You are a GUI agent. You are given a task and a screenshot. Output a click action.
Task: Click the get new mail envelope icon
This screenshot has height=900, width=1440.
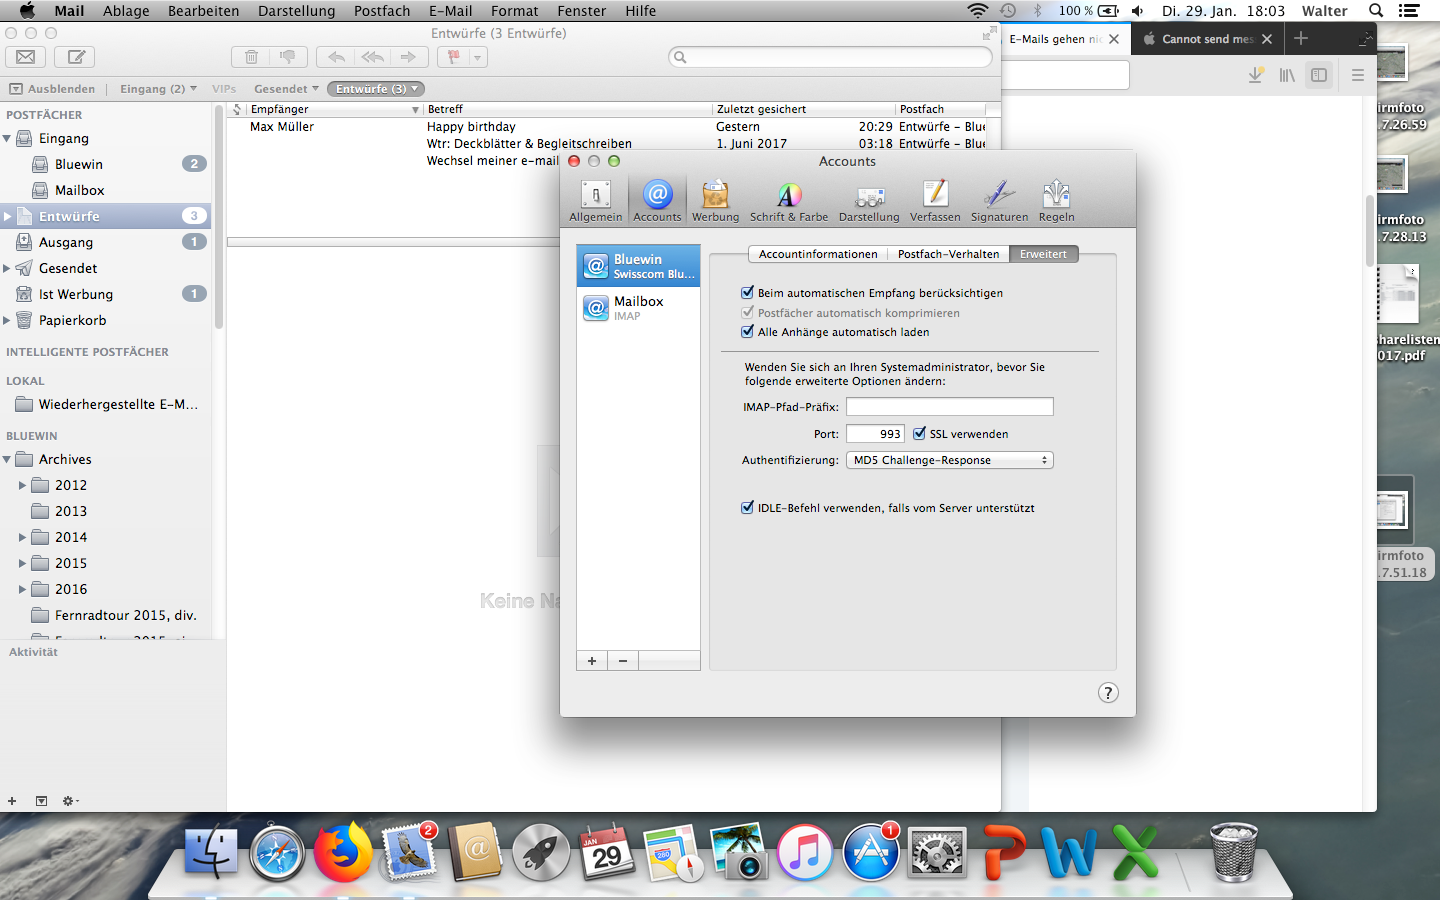pos(26,57)
